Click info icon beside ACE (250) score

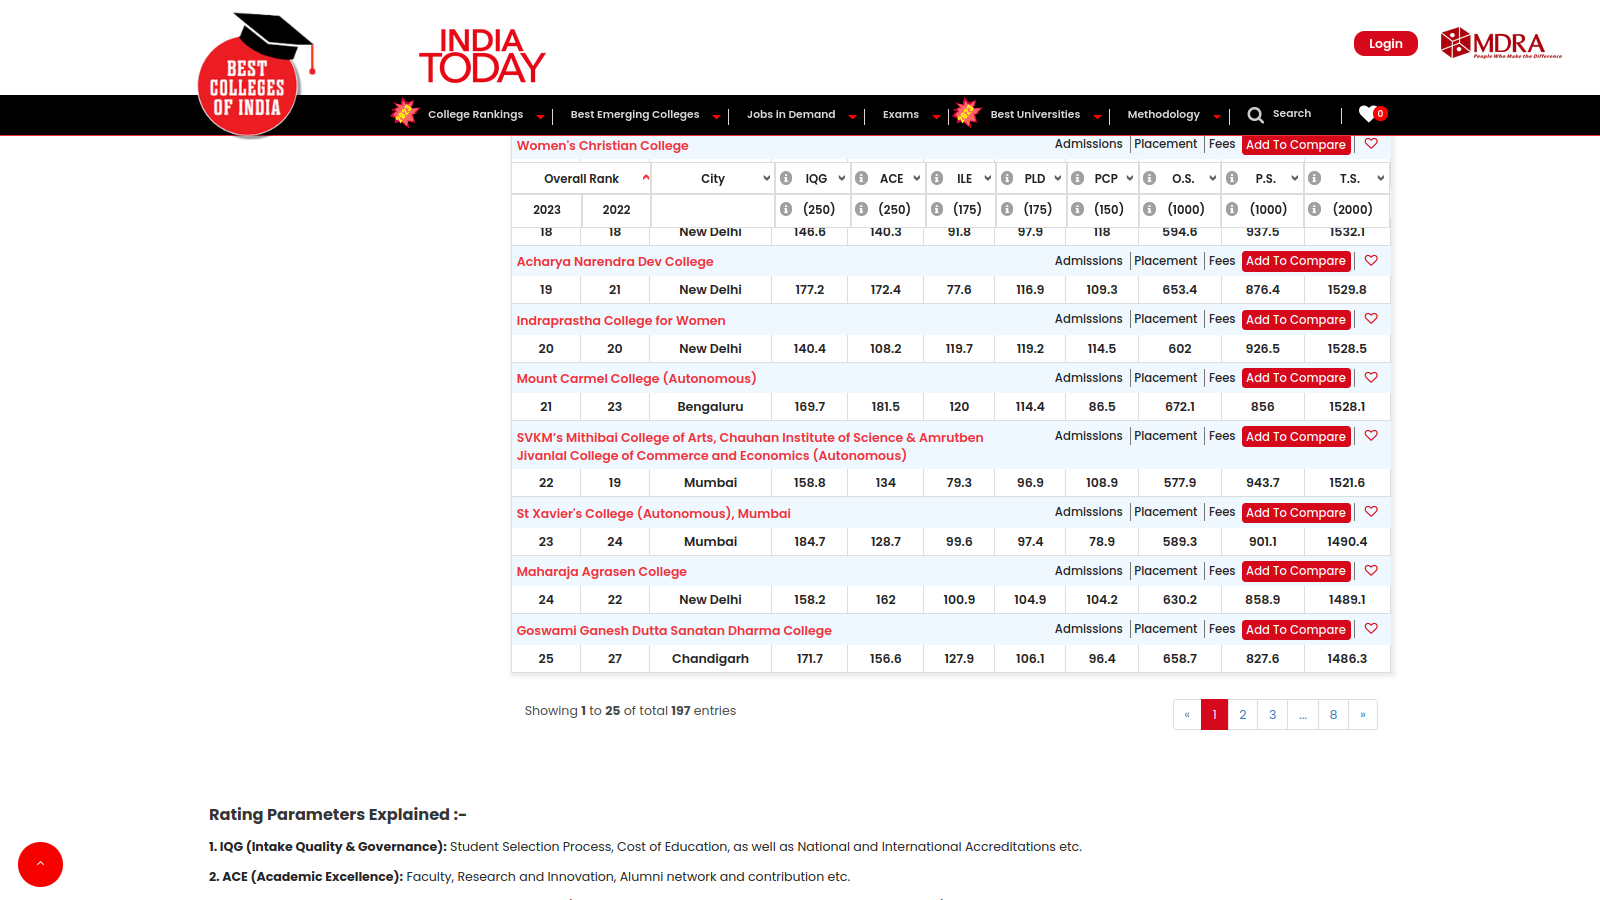(x=861, y=209)
